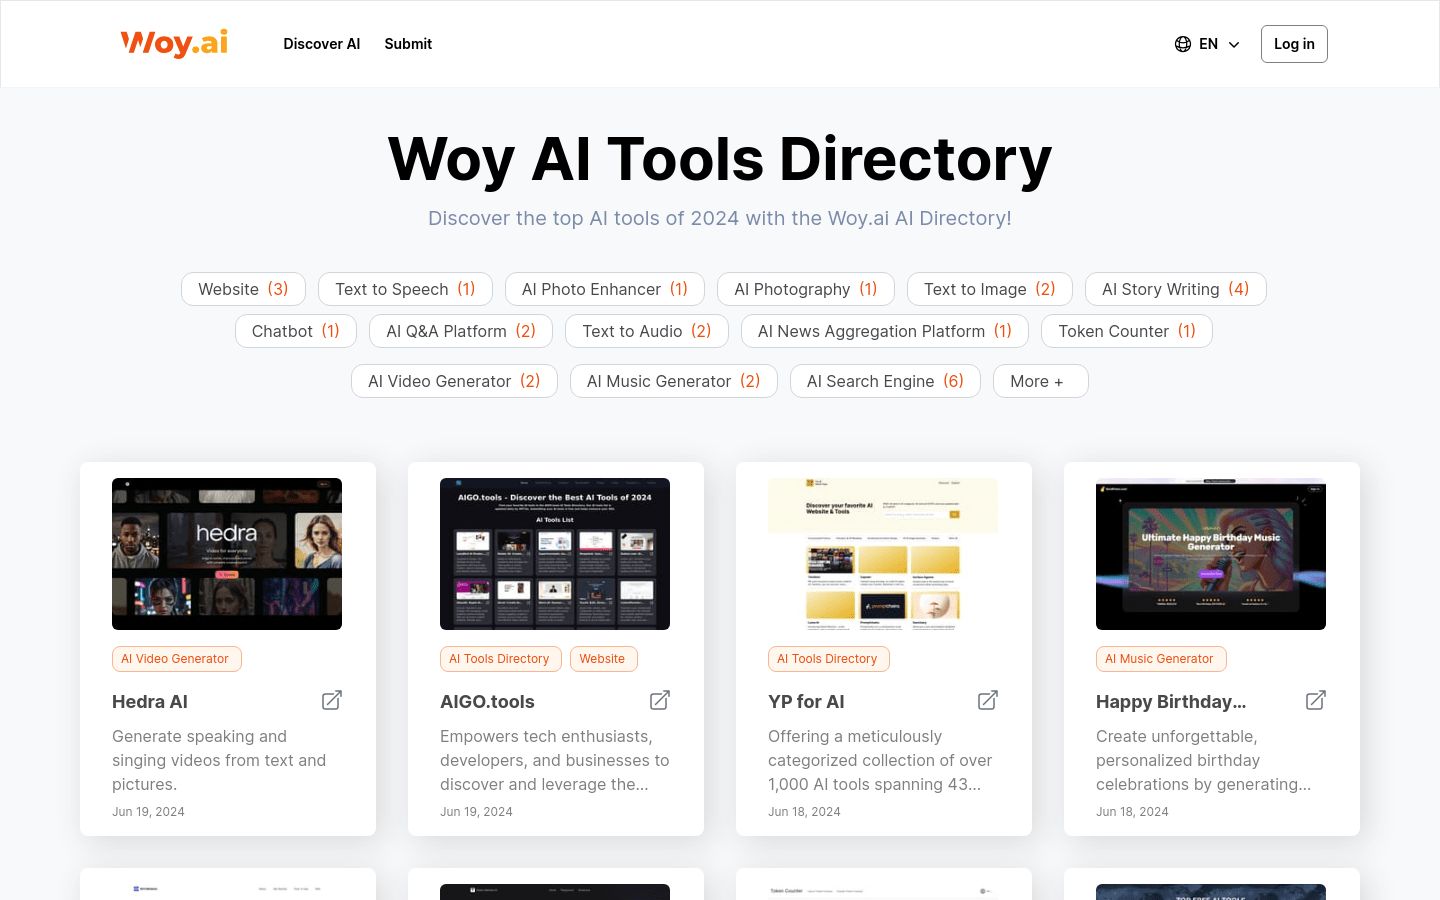This screenshot has width=1440, height=900.
Task: Open external link icon for Hedra AI
Action: (x=332, y=700)
